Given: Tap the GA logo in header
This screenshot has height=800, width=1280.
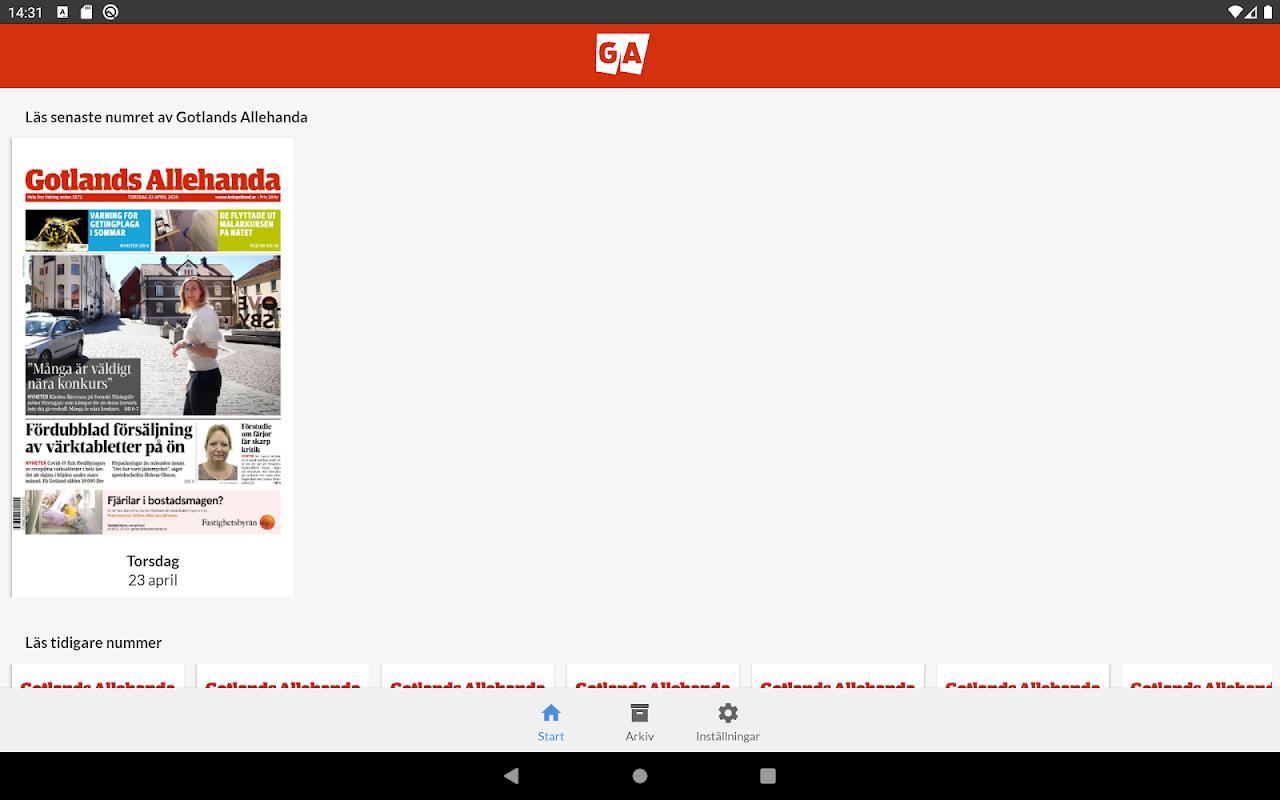Looking at the screenshot, I should pos(622,54).
